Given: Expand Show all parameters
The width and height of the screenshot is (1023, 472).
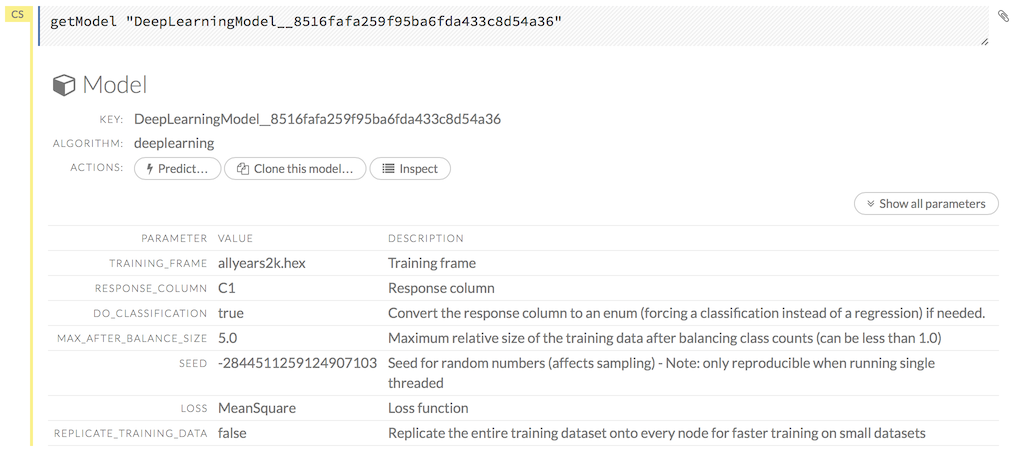Looking at the screenshot, I should point(926,204).
